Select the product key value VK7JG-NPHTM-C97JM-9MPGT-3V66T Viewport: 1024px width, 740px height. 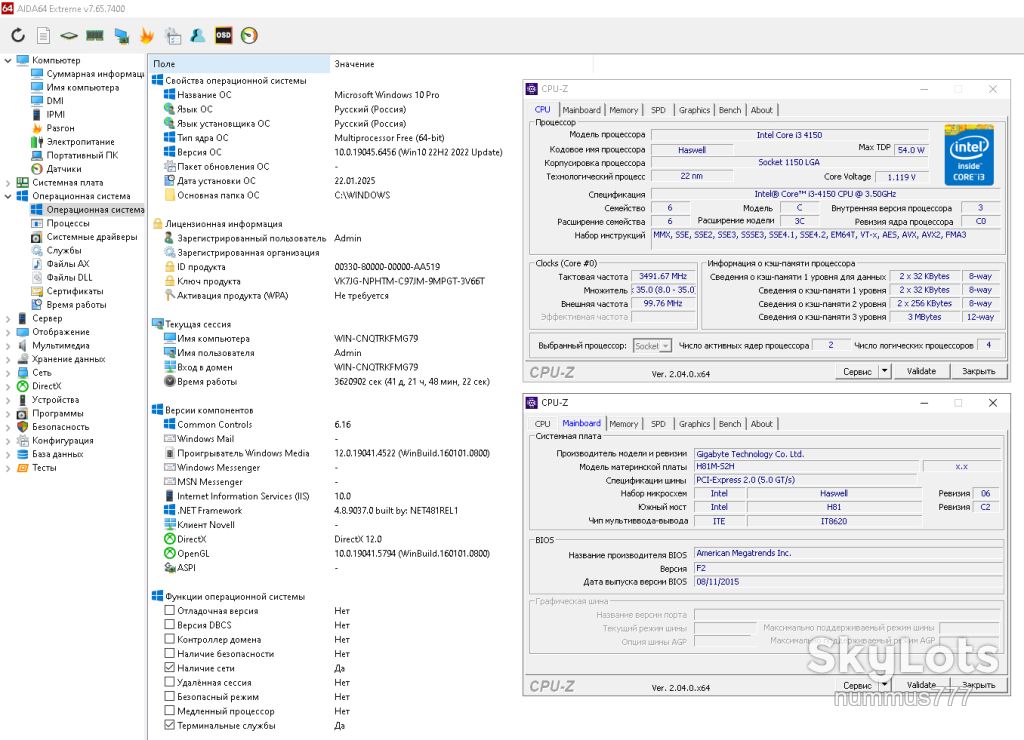click(409, 282)
